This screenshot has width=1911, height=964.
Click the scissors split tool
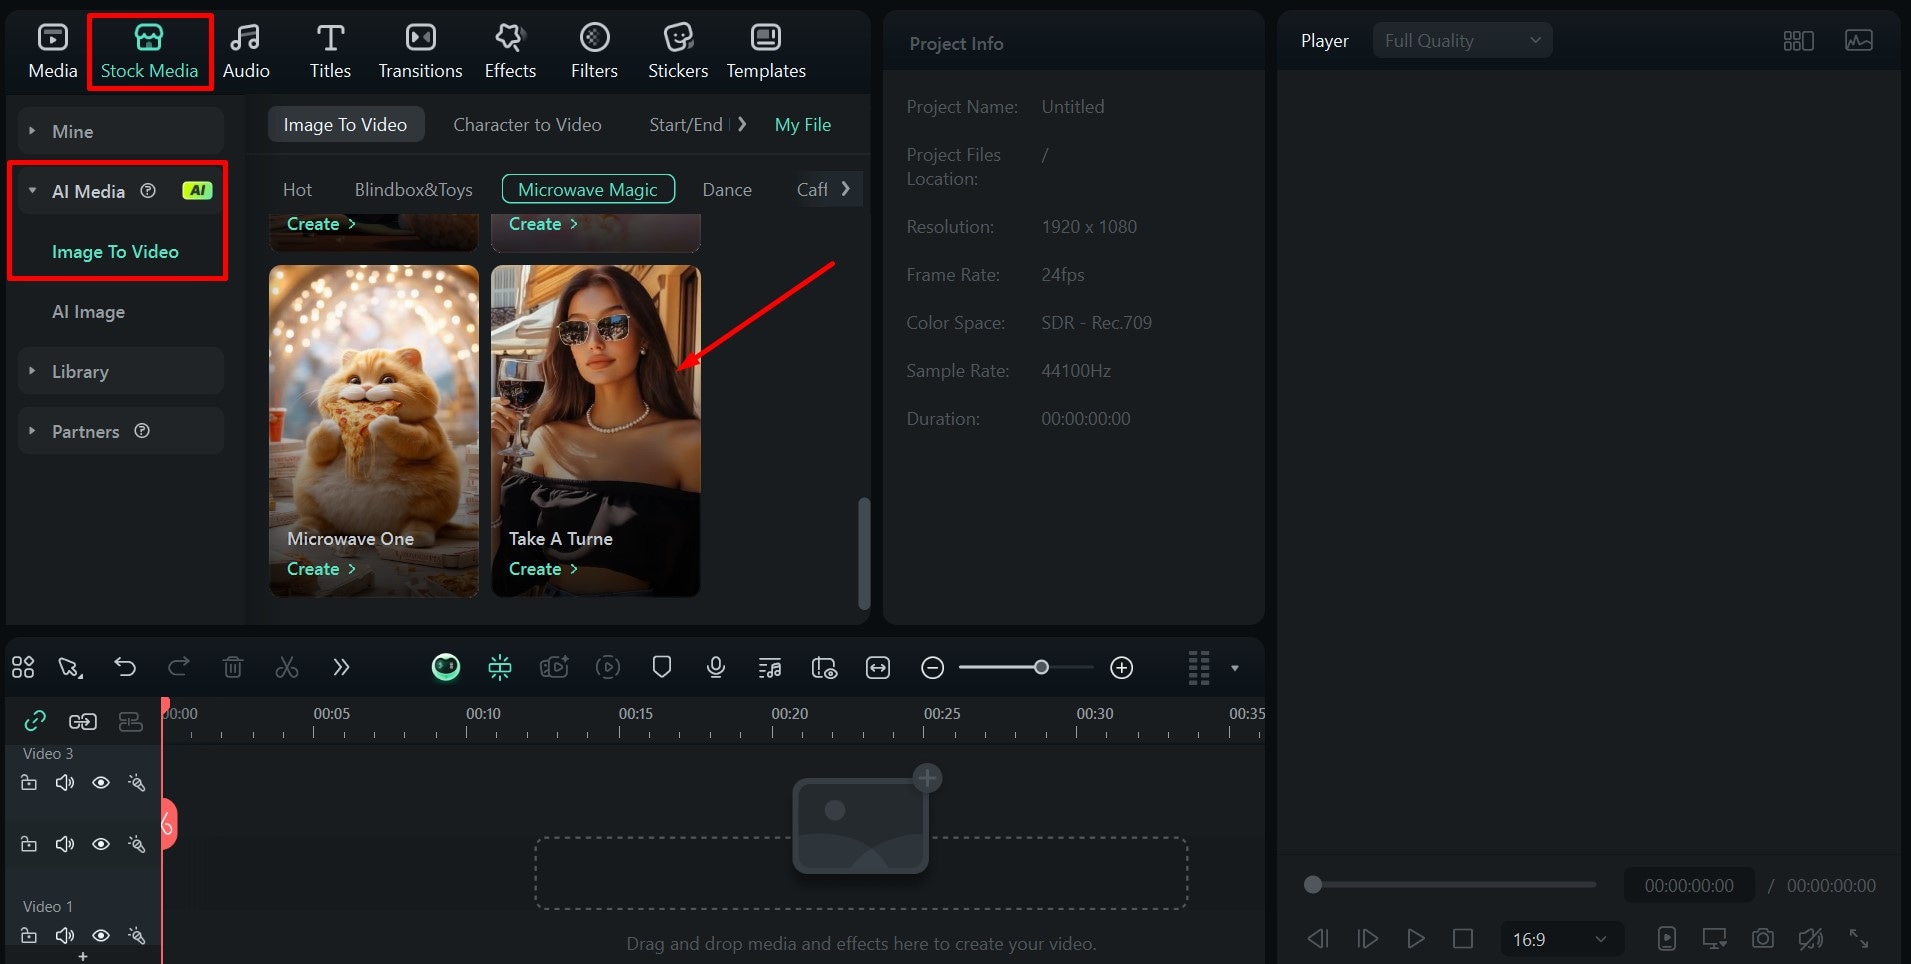287,667
